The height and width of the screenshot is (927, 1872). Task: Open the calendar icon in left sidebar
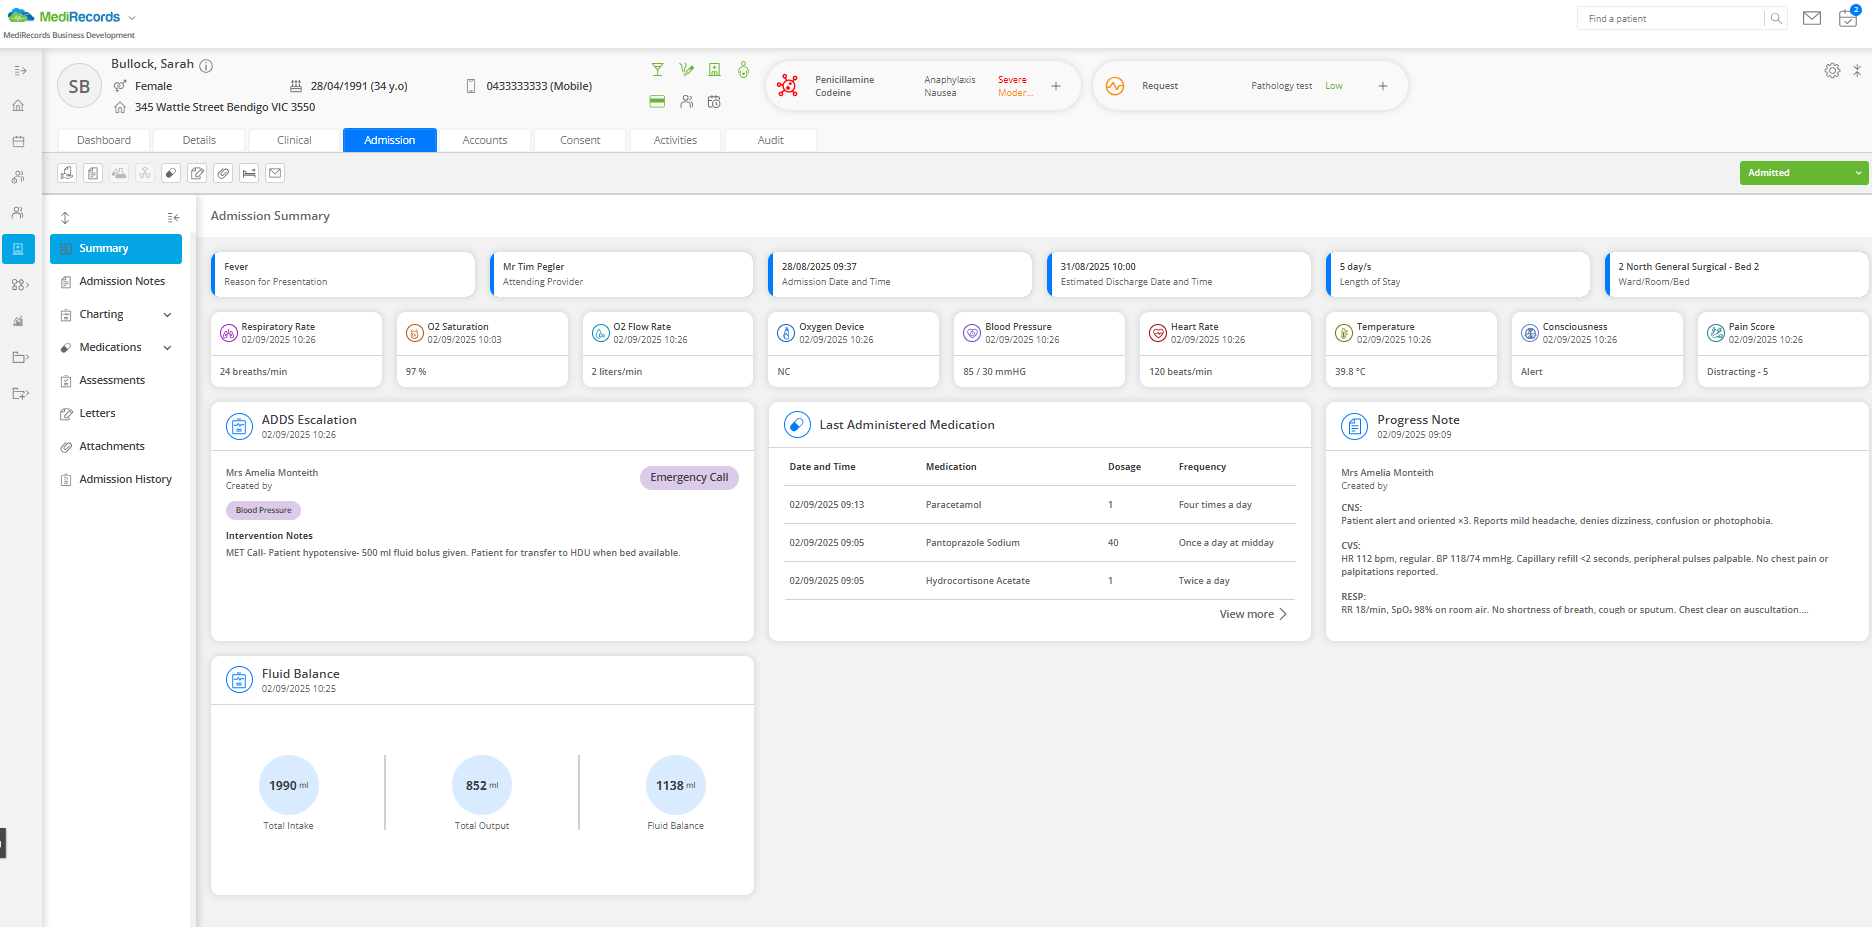[18, 142]
